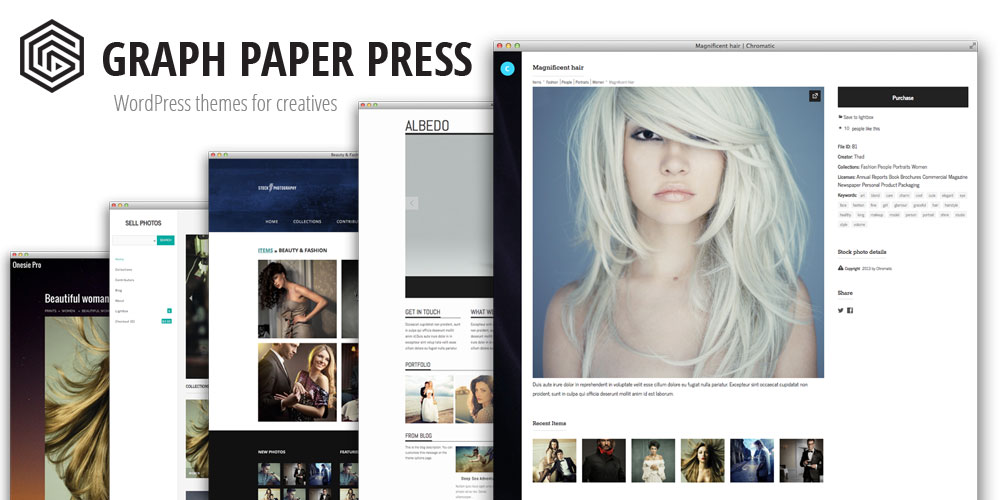Click the Facebook share icon
The width and height of the screenshot is (1000, 500).
coord(850,311)
